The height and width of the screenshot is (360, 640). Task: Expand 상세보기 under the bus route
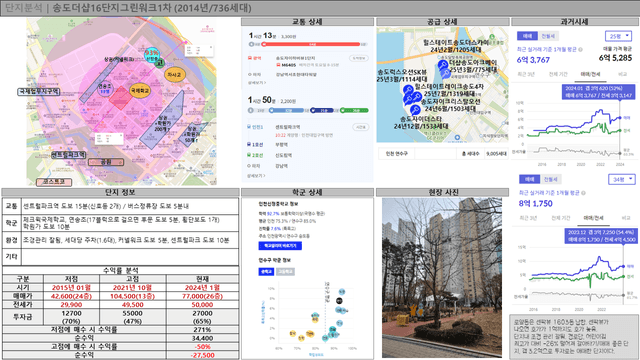pos(257,83)
